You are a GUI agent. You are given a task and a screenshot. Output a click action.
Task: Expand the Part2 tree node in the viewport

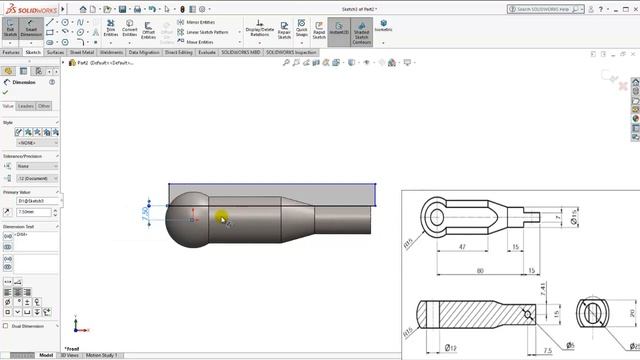tap(63, 63)
